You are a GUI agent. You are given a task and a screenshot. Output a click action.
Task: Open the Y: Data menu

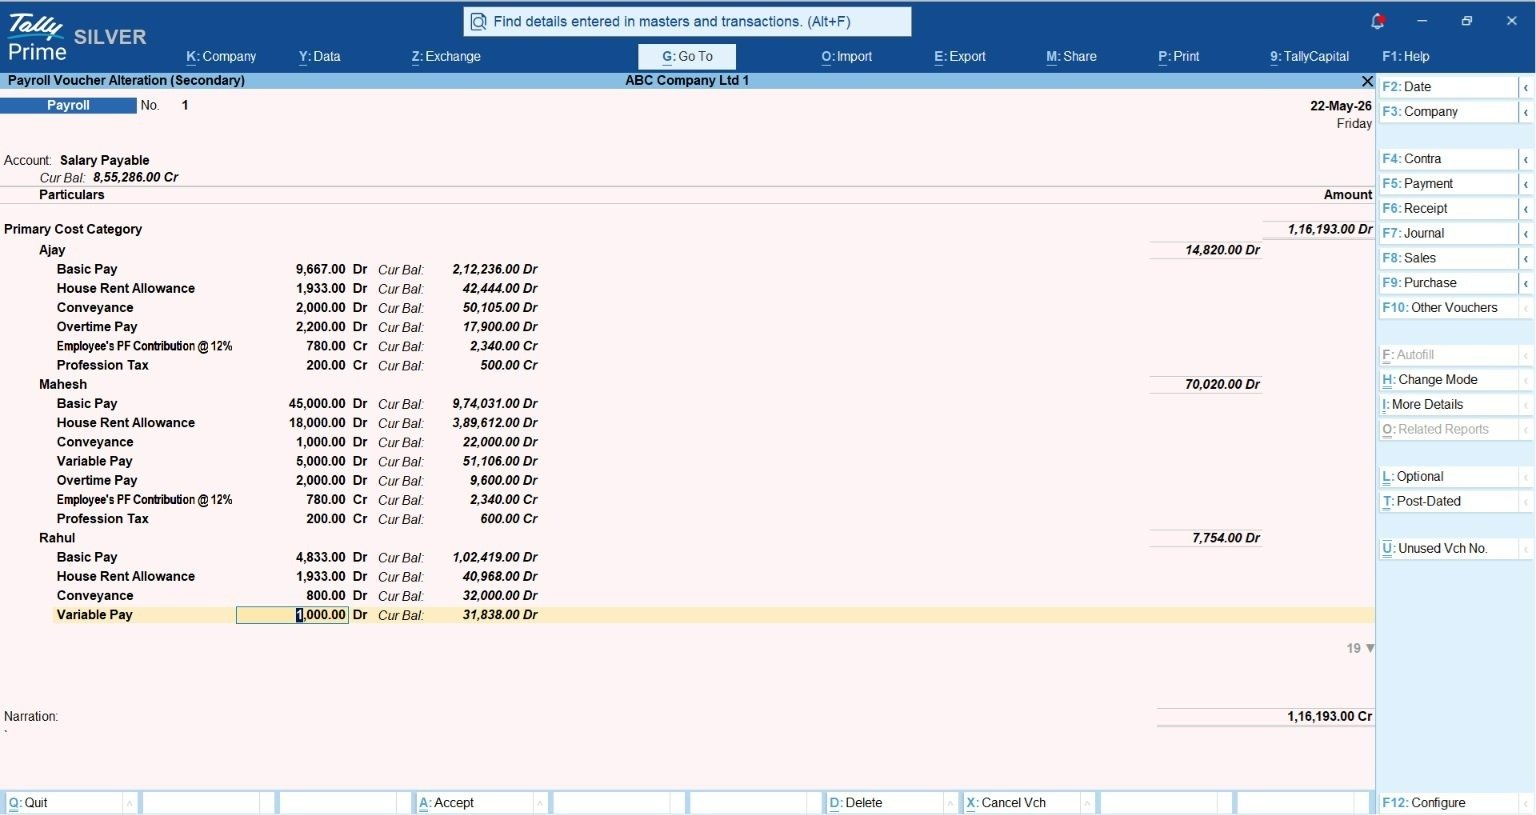(x=319, y=57)
